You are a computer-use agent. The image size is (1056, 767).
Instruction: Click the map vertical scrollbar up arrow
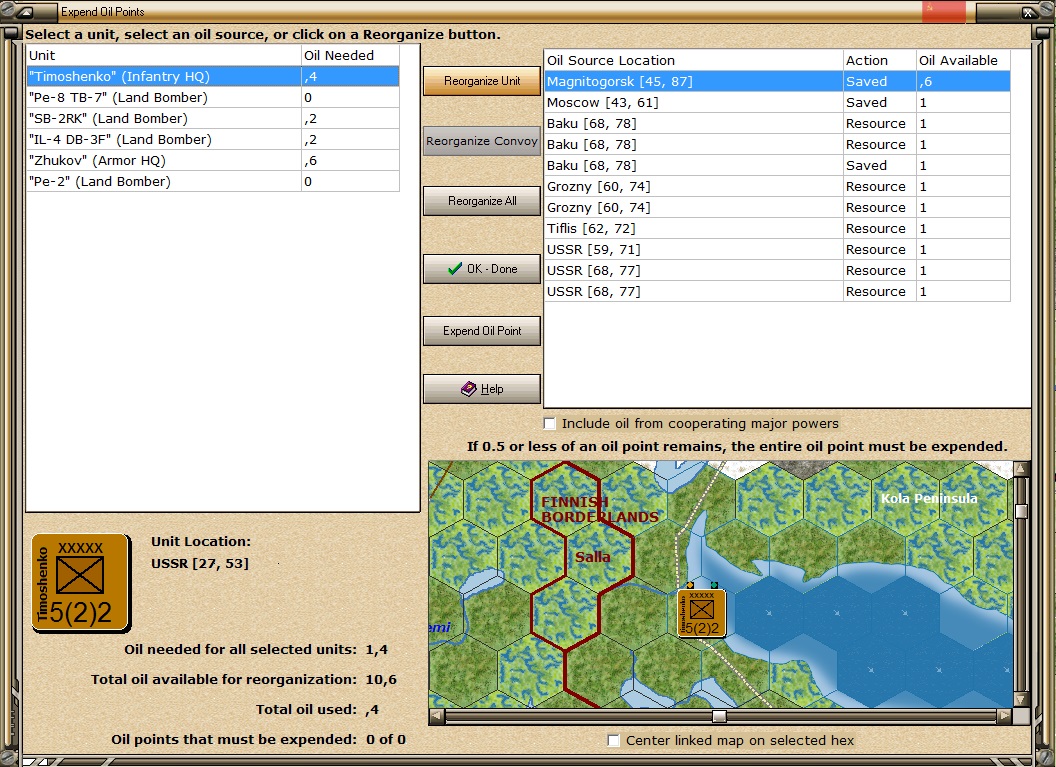pos(1021,469)
